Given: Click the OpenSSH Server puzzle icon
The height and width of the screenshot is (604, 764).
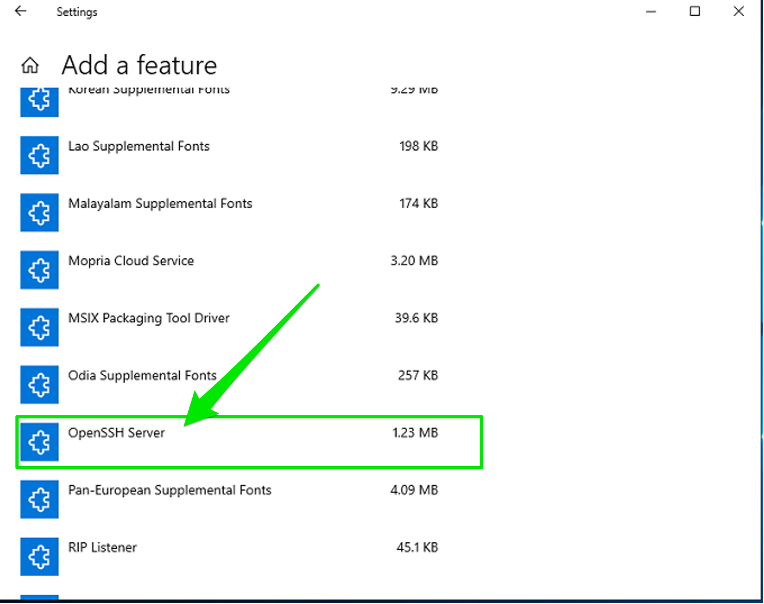Looking at the screenshot, I should click(39, 442).
